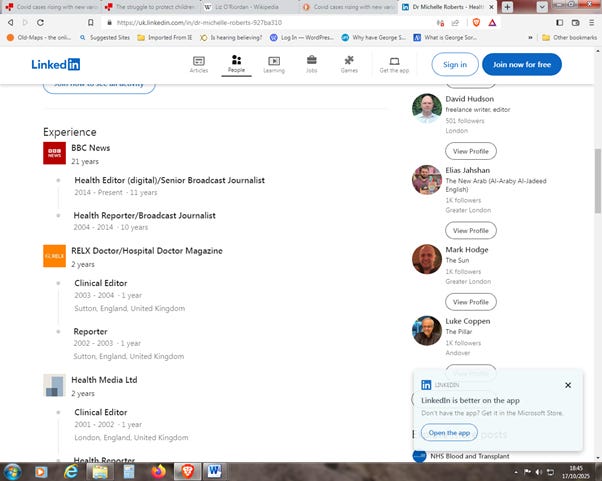602x481 pixels.
Task: Click RELX orange company logo
Action: tap(54, 256)
